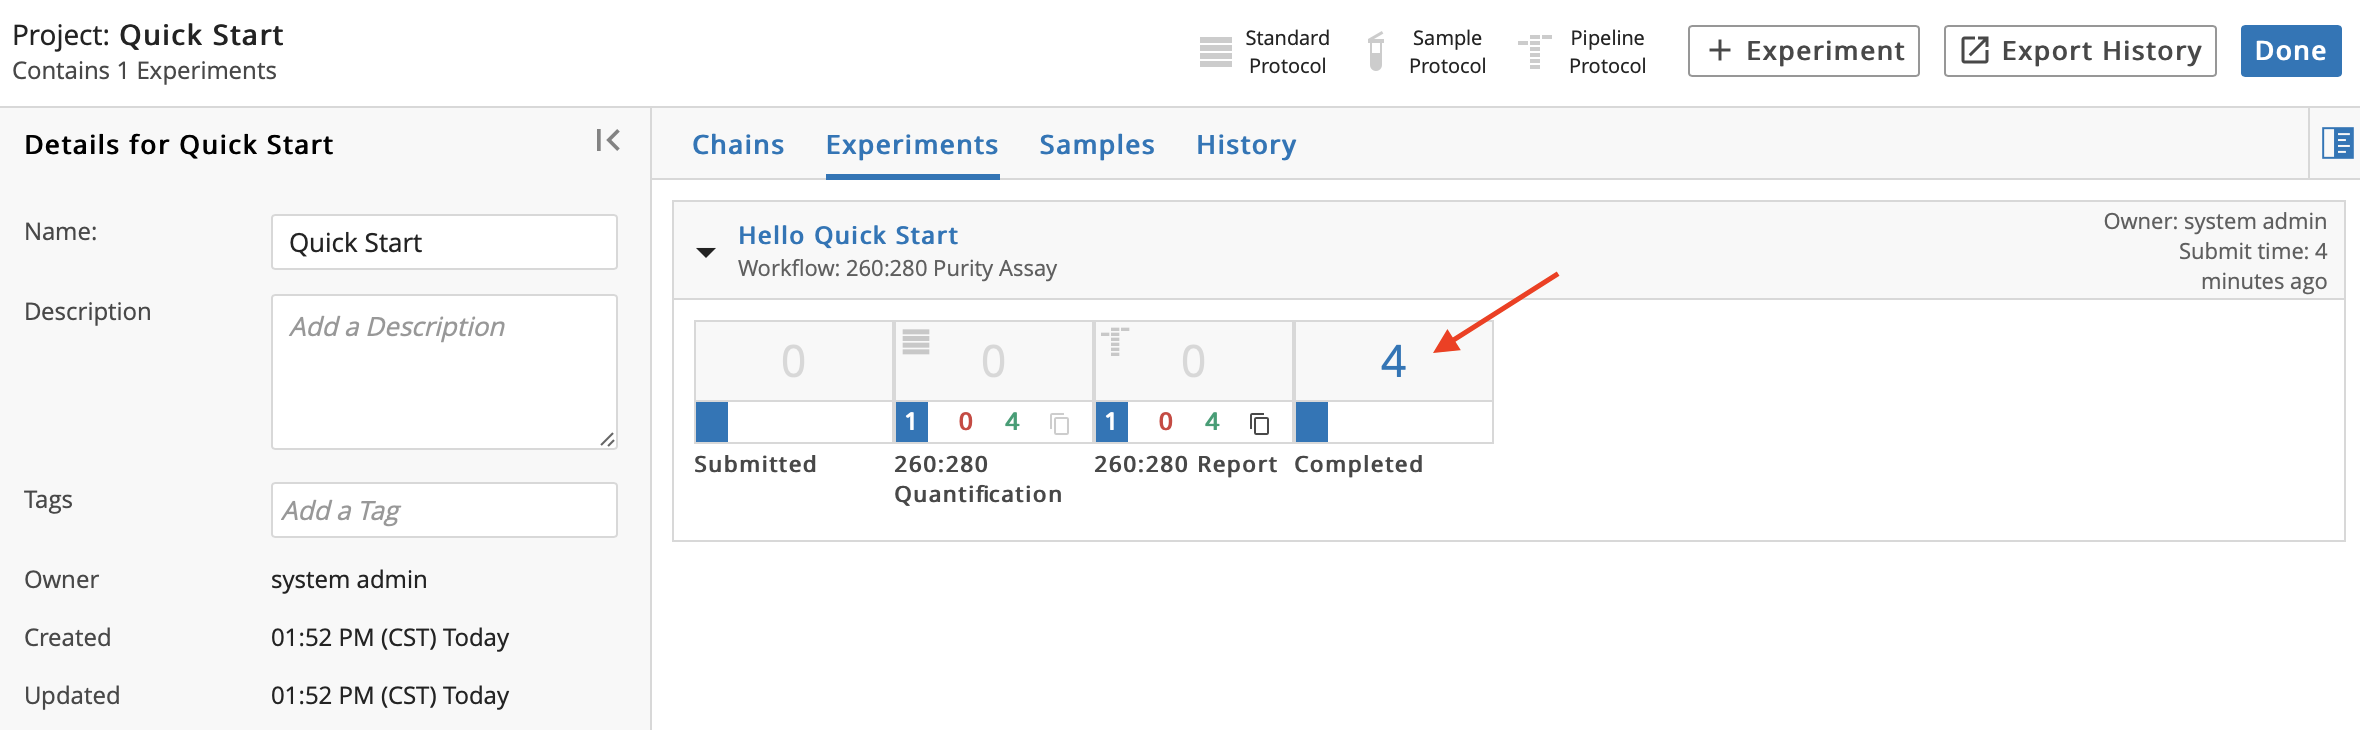2360x730 pixels.
Task: Click the 260:280 Report stage label
Action: click(x=1185, y=464)
